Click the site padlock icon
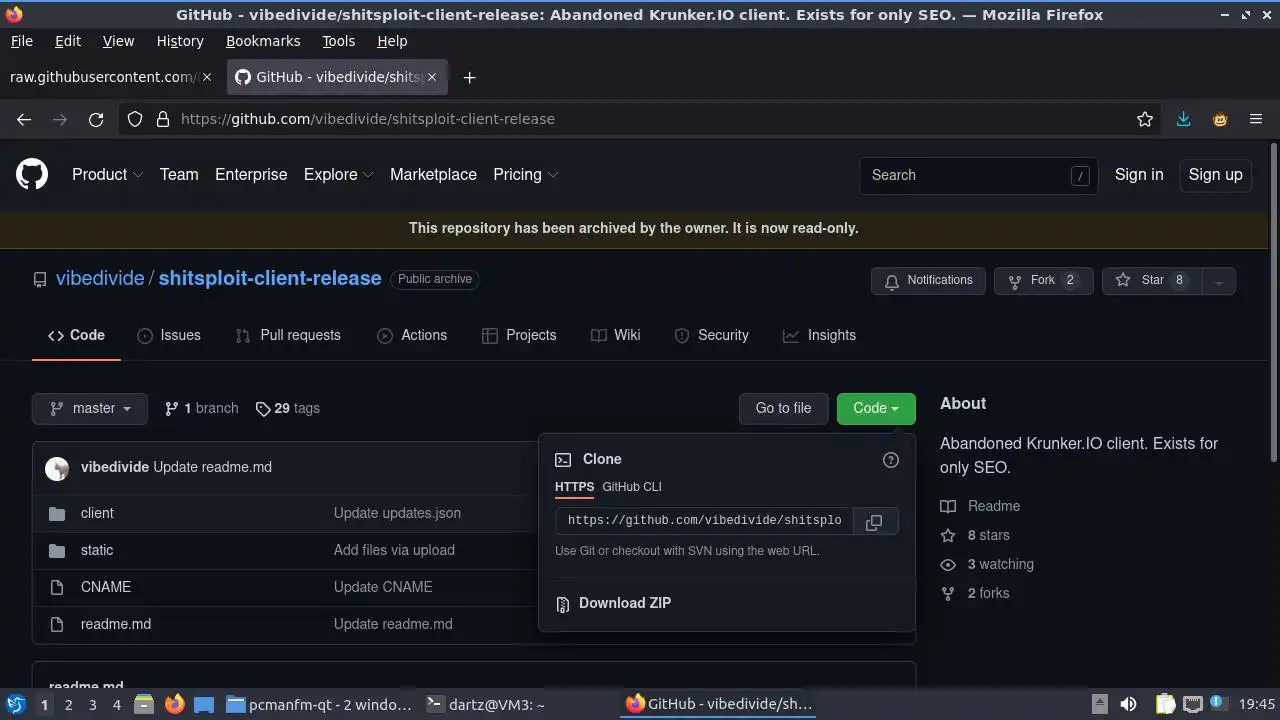The image size is (1280, 720). [x=162, y=119]
